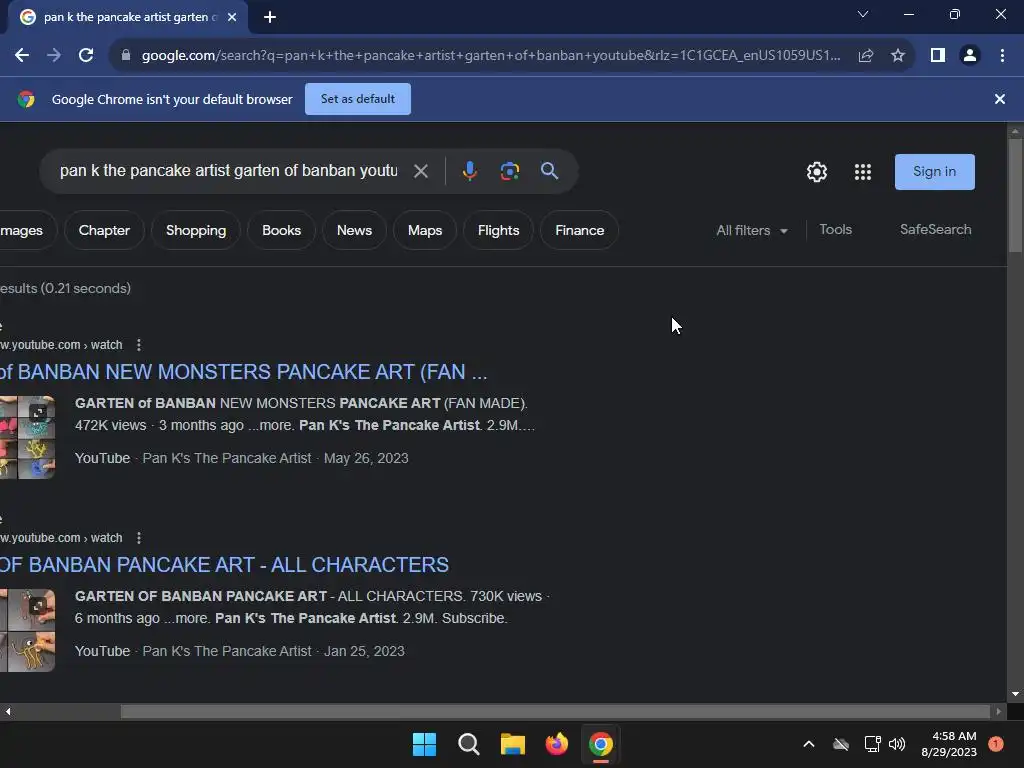Select the Finance filter chip

click(x=579, y=231)
